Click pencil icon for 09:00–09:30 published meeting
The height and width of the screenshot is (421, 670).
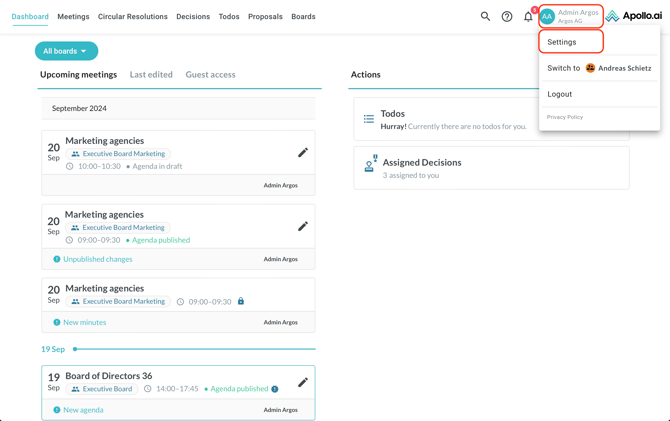pos(302,226)
